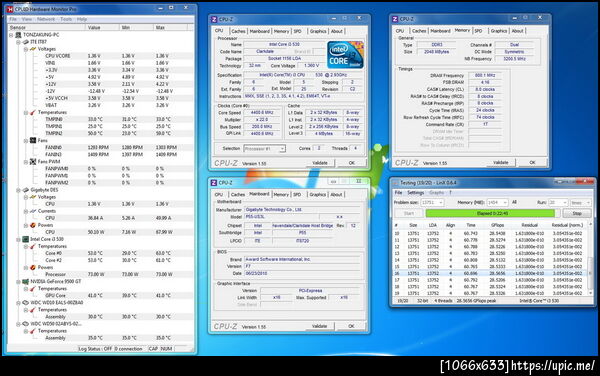Viewport: 600px width, 376px height.
Task: Click the Fans PWM group icon
Action: point(33,162)
